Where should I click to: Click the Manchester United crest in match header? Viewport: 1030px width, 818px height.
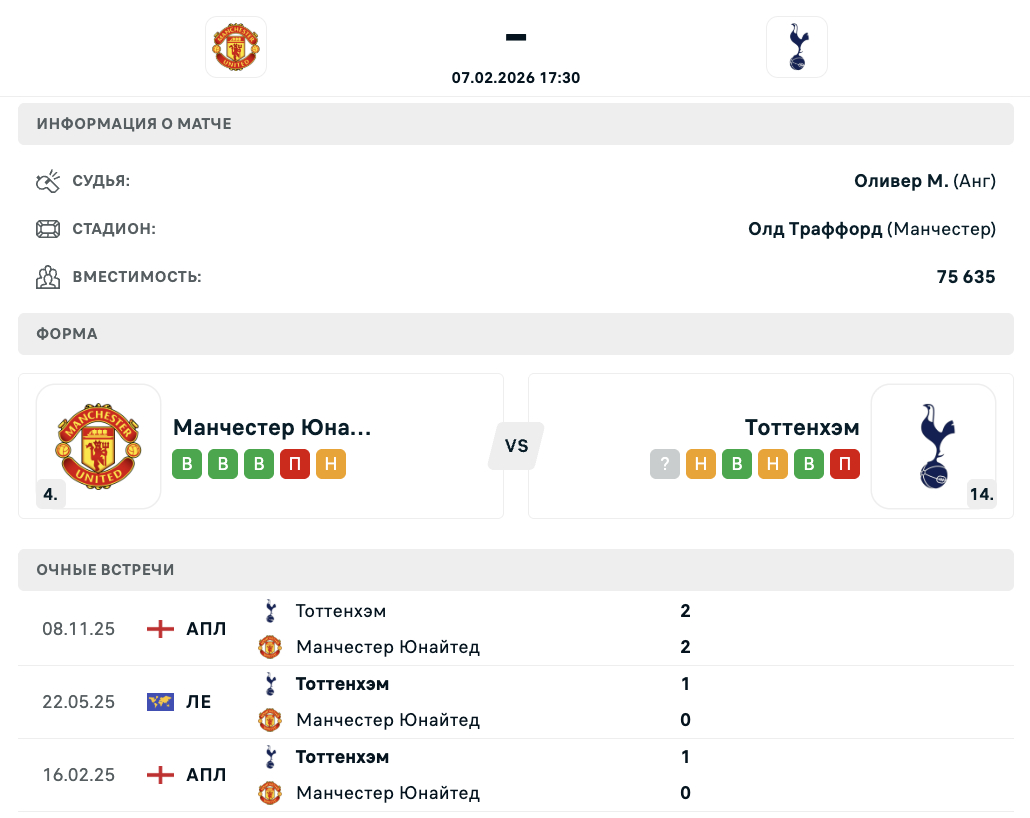click(x=236, y=47)
